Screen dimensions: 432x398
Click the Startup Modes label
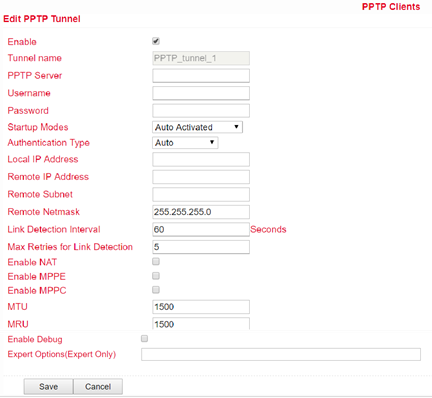click(x=38, y=127)
